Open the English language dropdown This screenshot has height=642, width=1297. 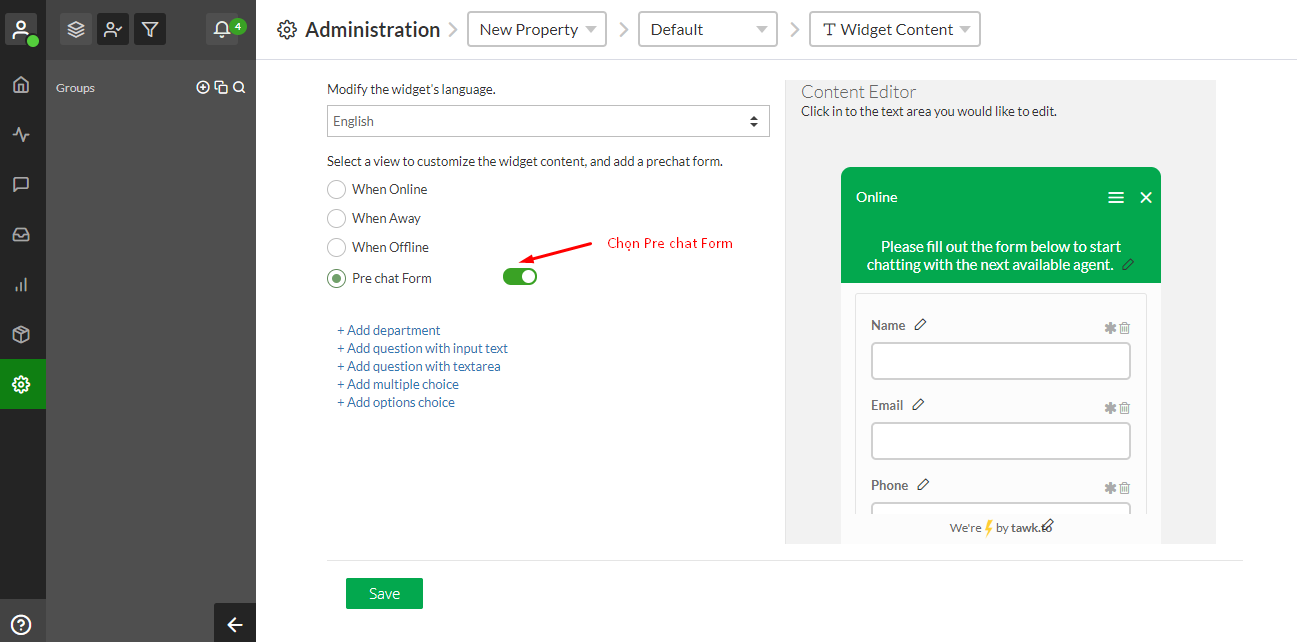tap(548, 121)
